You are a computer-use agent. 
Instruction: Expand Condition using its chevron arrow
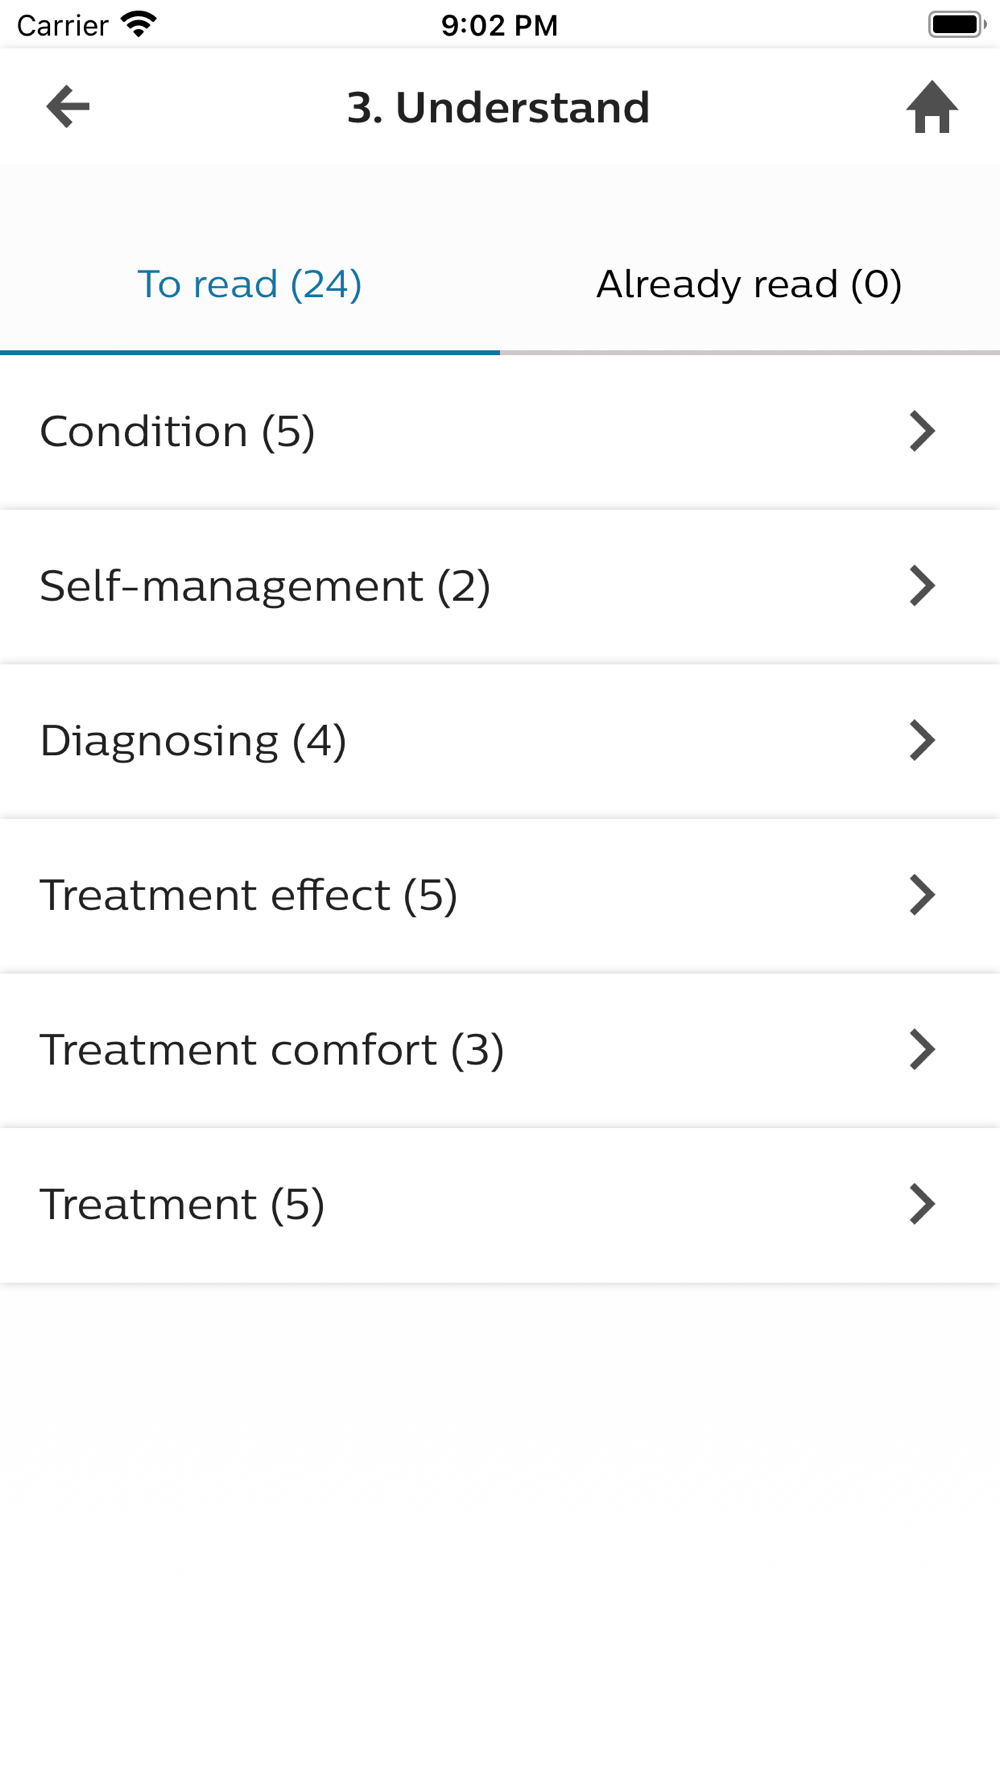click(921, 432)
